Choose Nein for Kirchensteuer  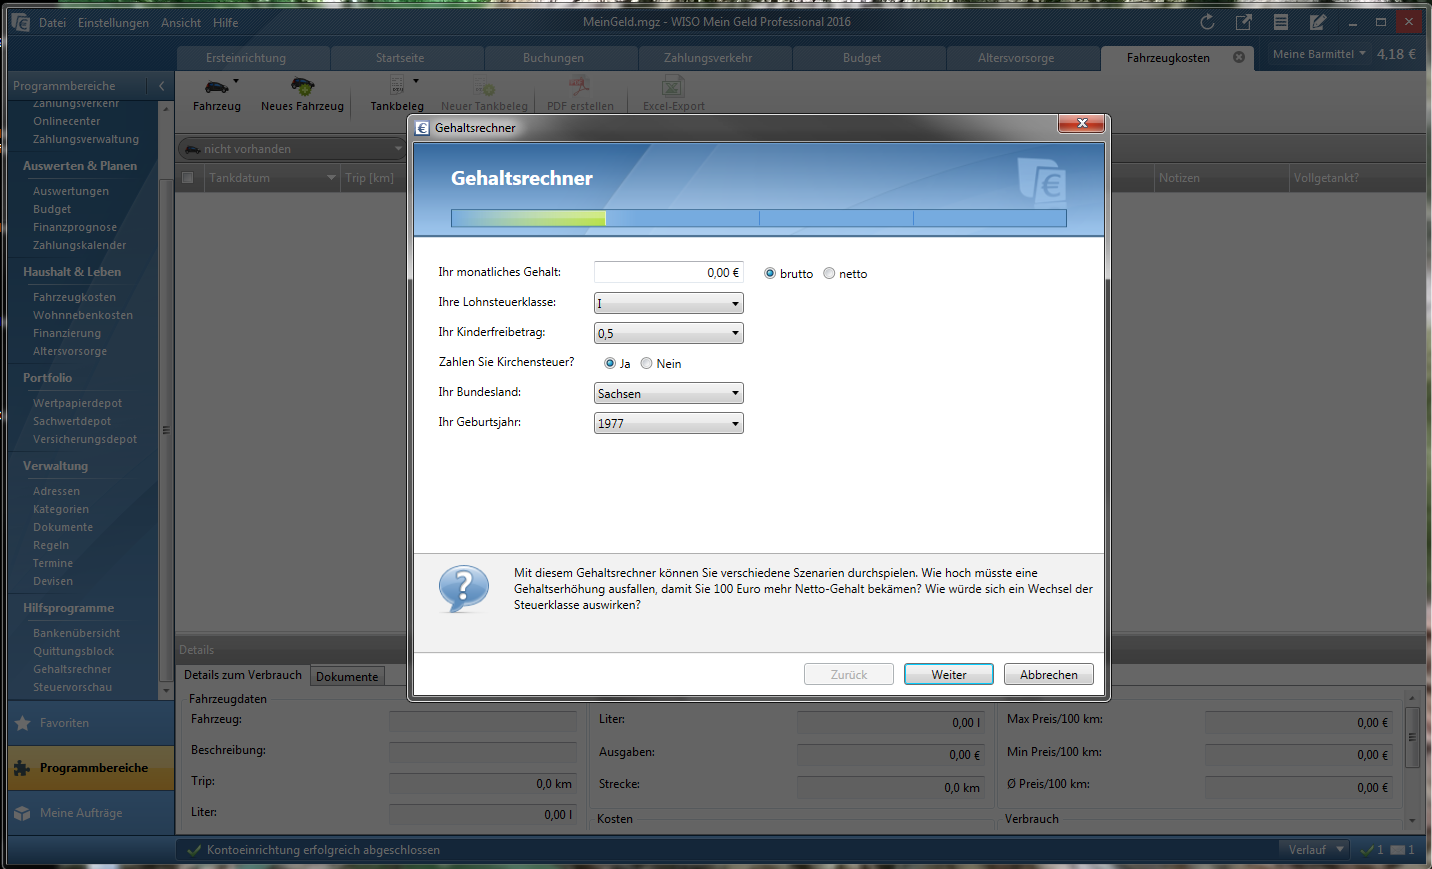pyautogui.click(x=646, y=363)
